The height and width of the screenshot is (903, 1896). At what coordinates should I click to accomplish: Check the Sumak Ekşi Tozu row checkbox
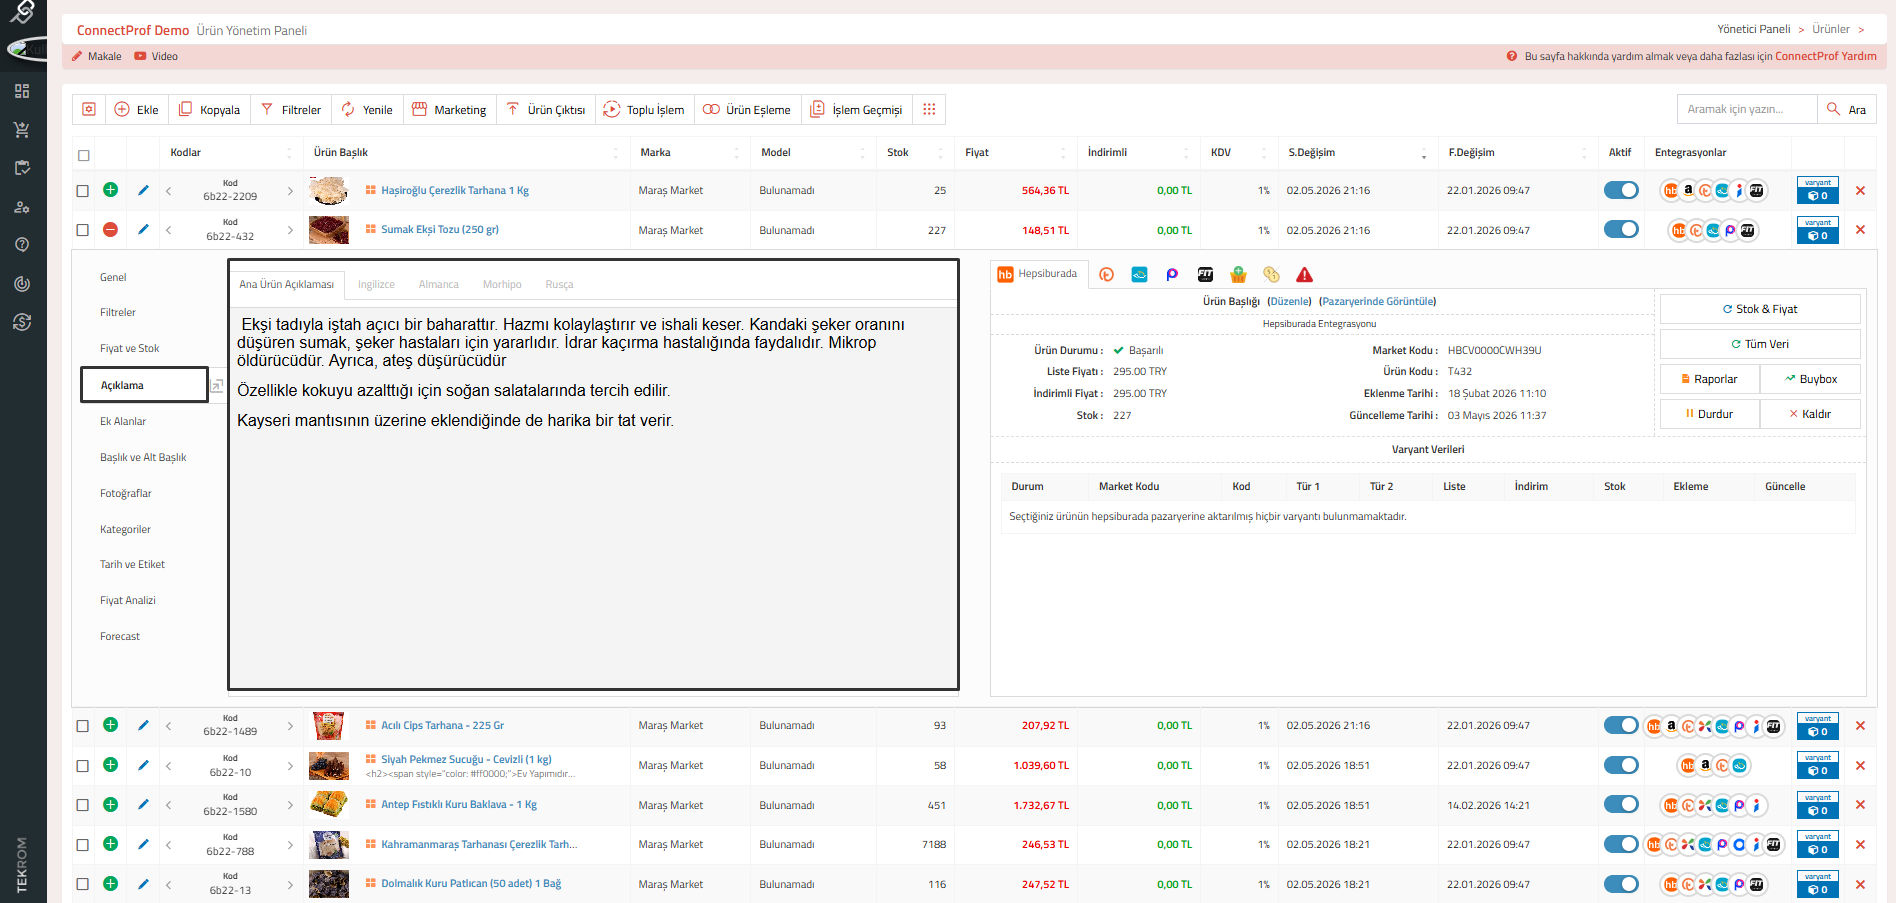[x=83, y=230]
